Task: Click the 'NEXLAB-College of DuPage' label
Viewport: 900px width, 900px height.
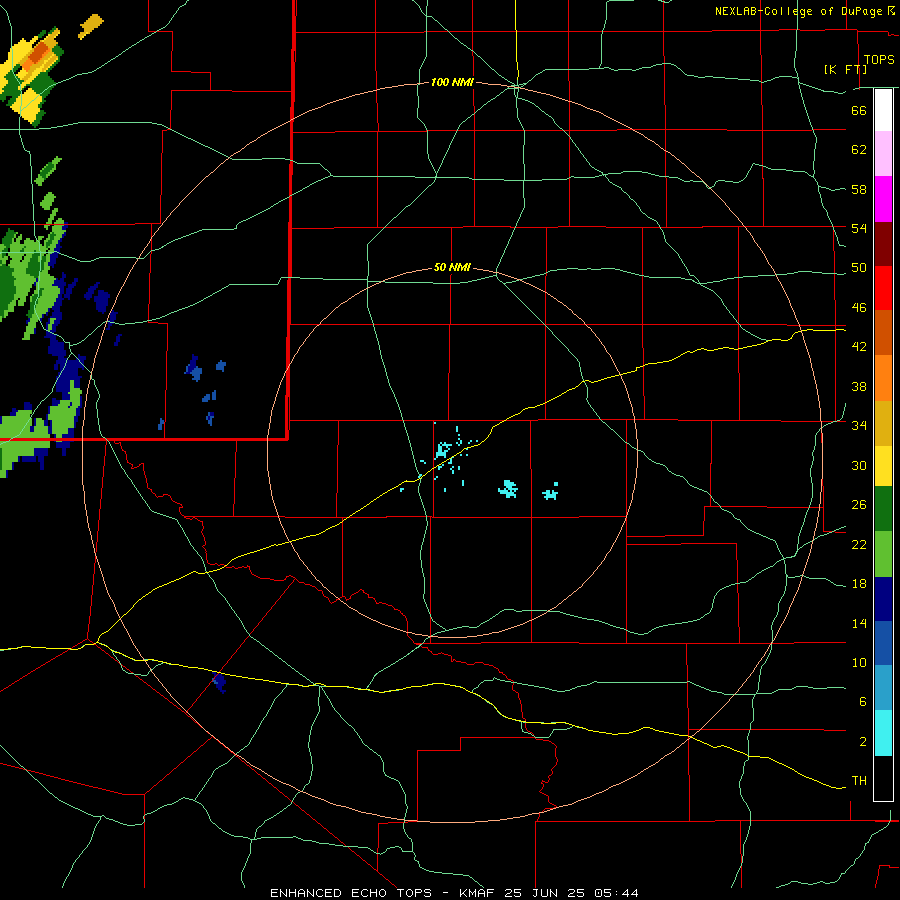Action: point(798,11)
